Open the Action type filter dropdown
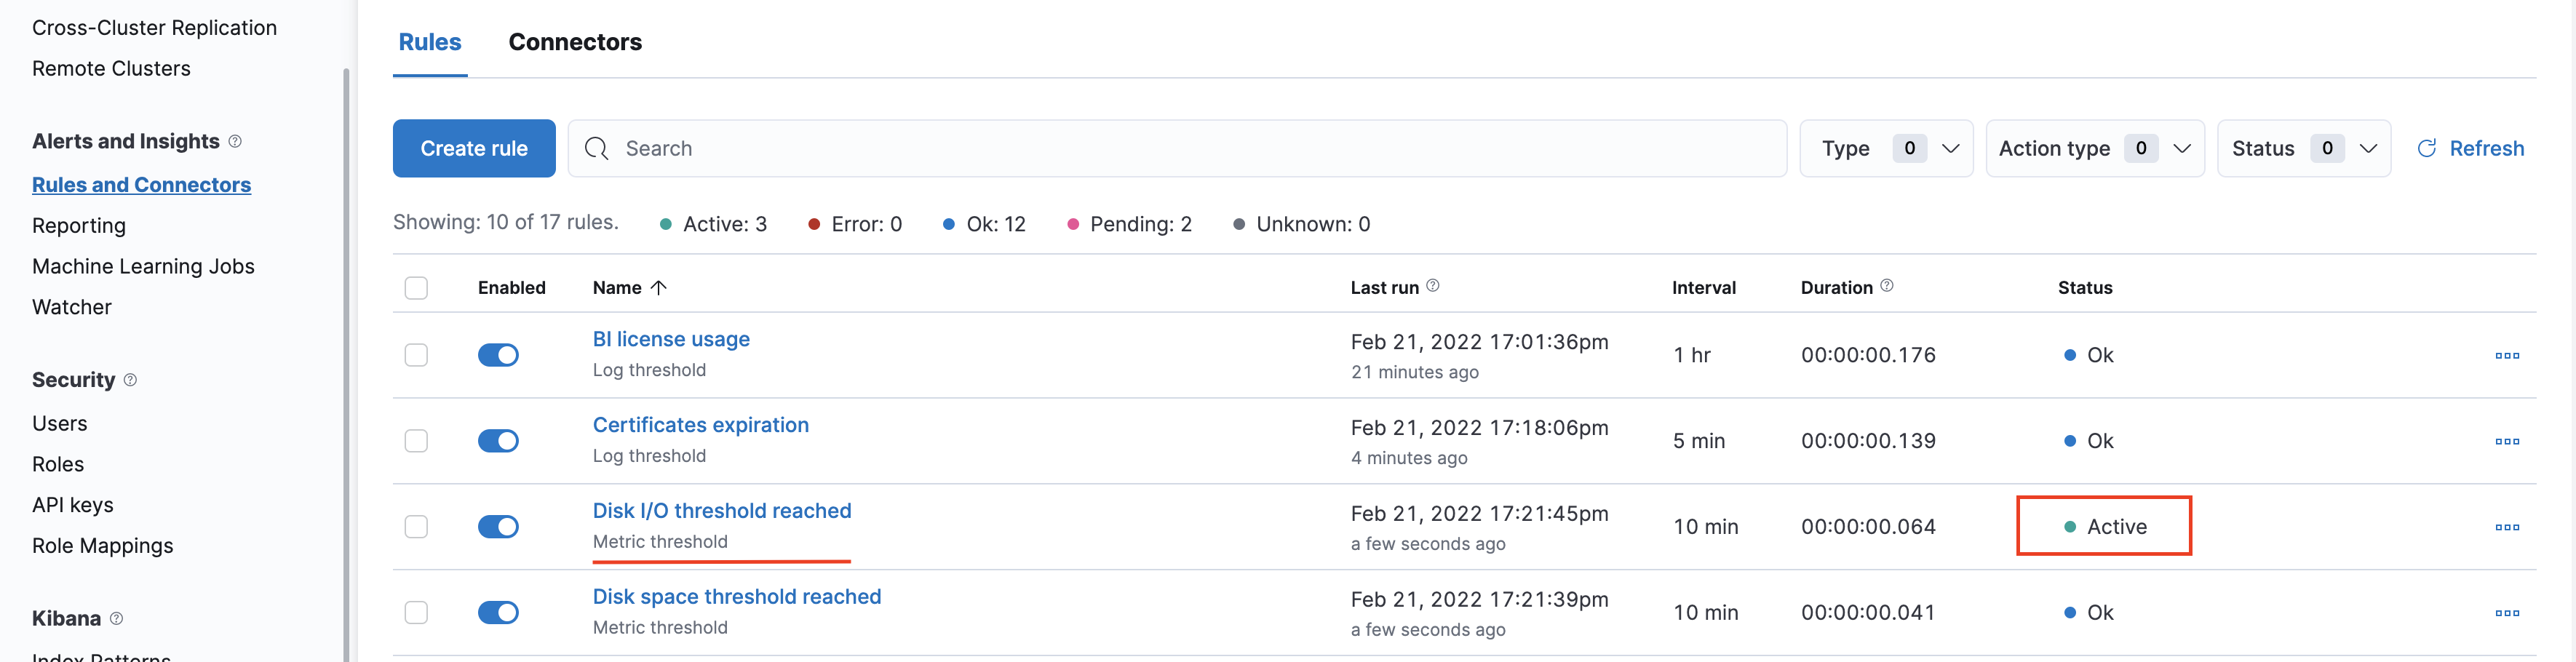The image size is (2576, 662). (2095, 149)
